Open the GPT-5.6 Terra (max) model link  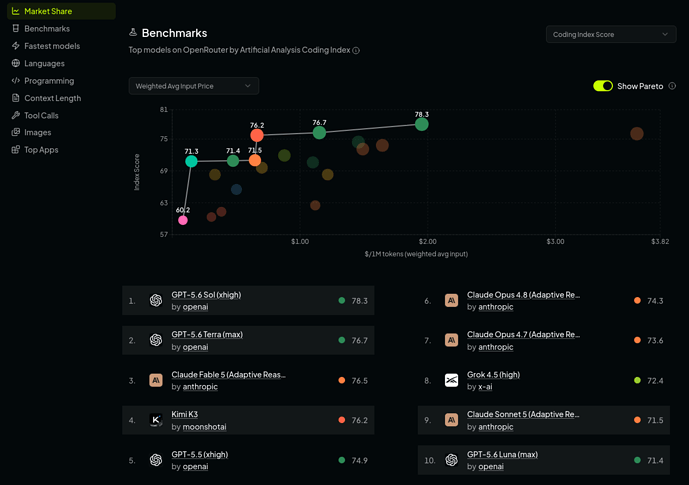coord(207,335)
